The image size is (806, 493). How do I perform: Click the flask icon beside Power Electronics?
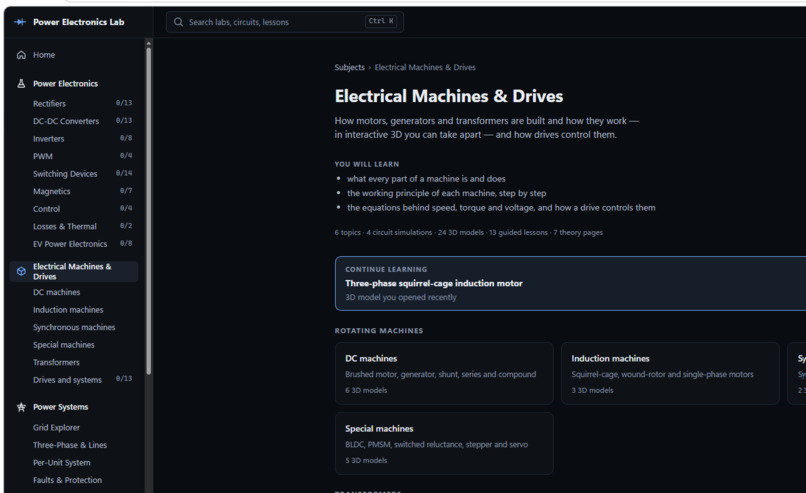21,84
